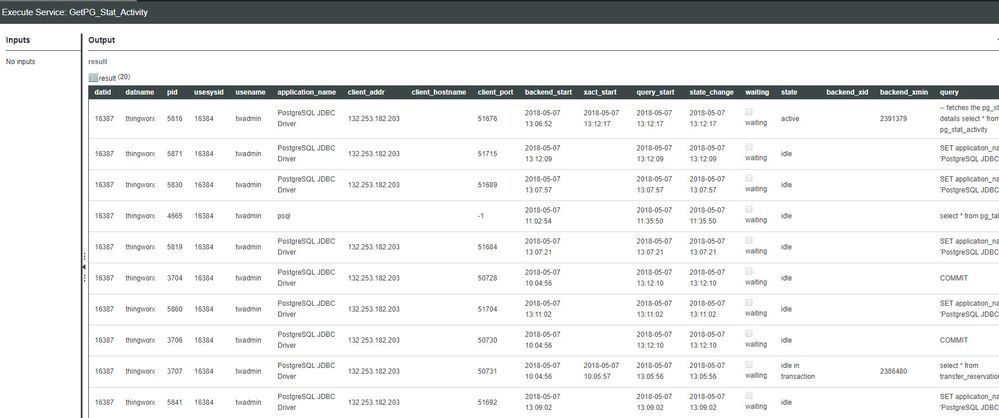Select the '-1' client port cell

pyautogui.click(x=481, y=216)
